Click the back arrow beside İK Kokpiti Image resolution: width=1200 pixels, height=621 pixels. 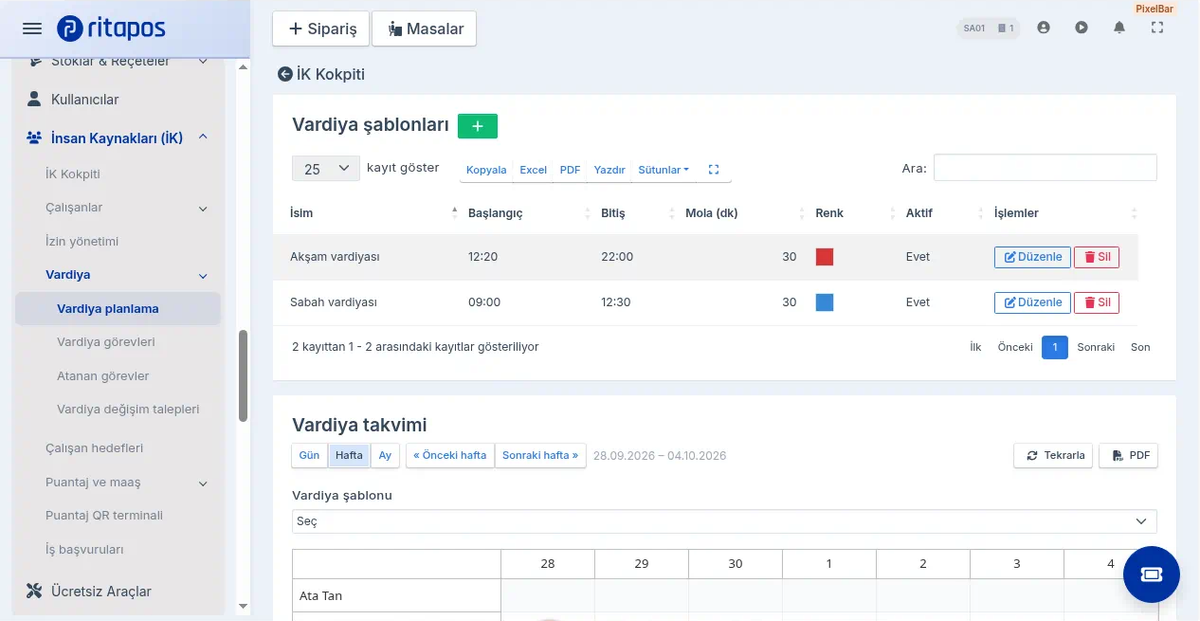[285, 74]
